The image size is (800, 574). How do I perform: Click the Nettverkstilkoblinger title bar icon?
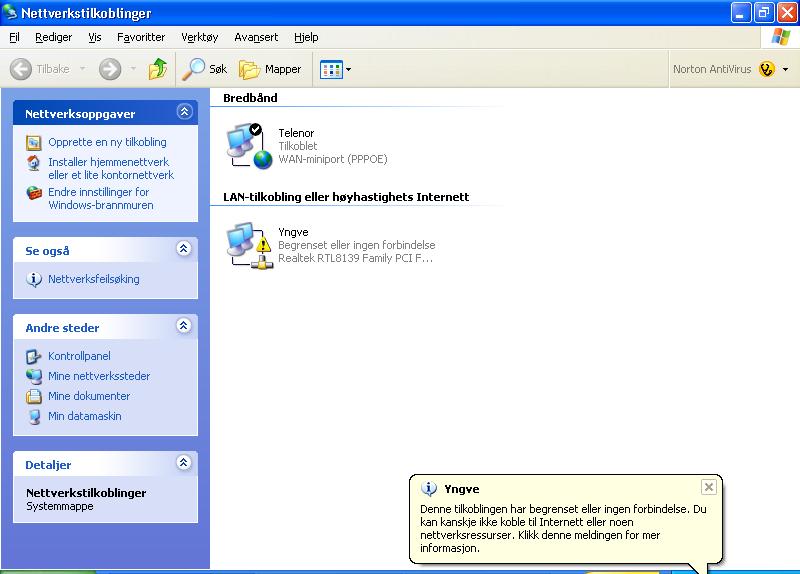pos(10,12)
